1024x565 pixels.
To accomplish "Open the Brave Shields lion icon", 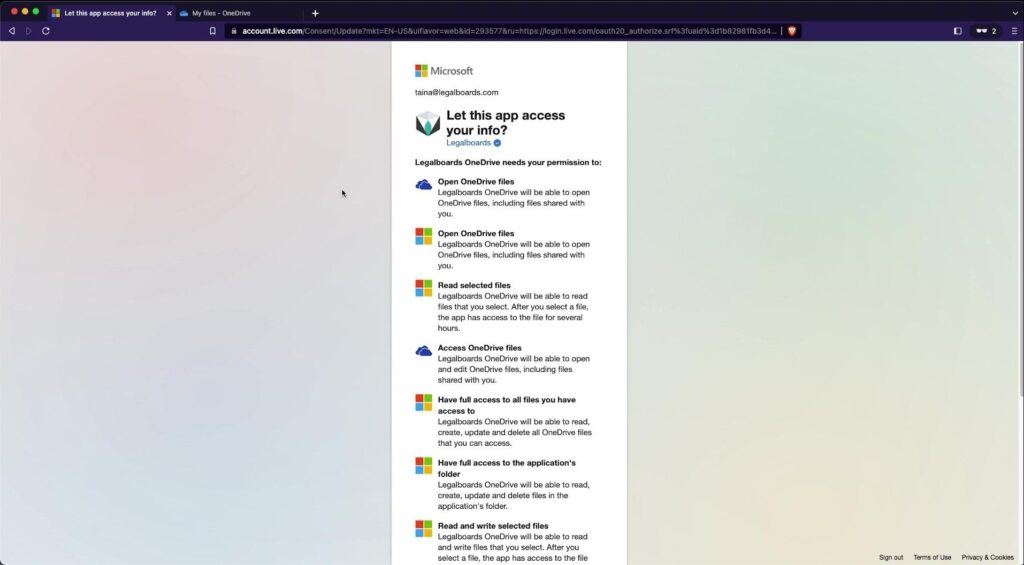I will [792, 31].
